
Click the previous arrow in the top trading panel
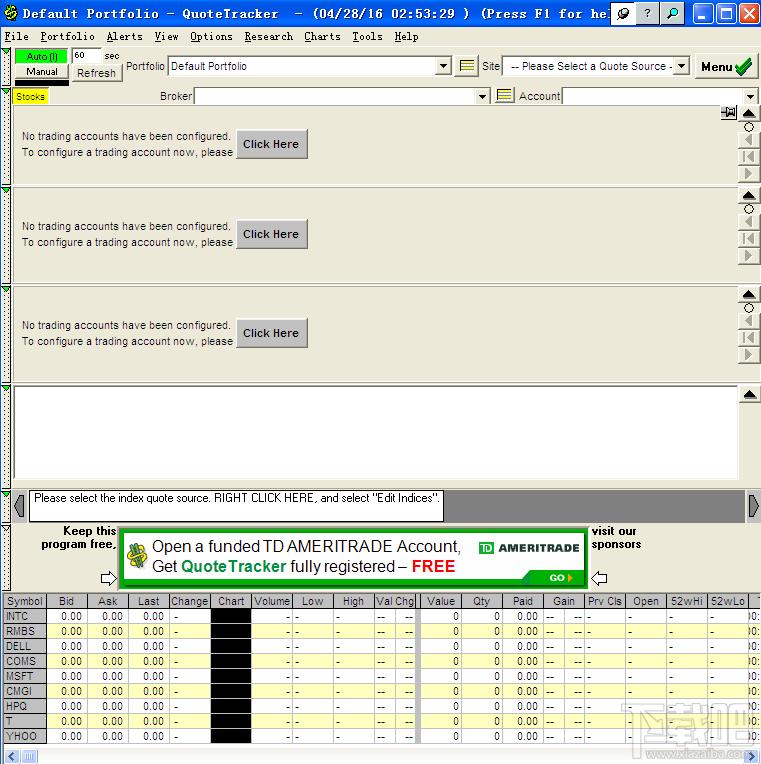point(749,140)
